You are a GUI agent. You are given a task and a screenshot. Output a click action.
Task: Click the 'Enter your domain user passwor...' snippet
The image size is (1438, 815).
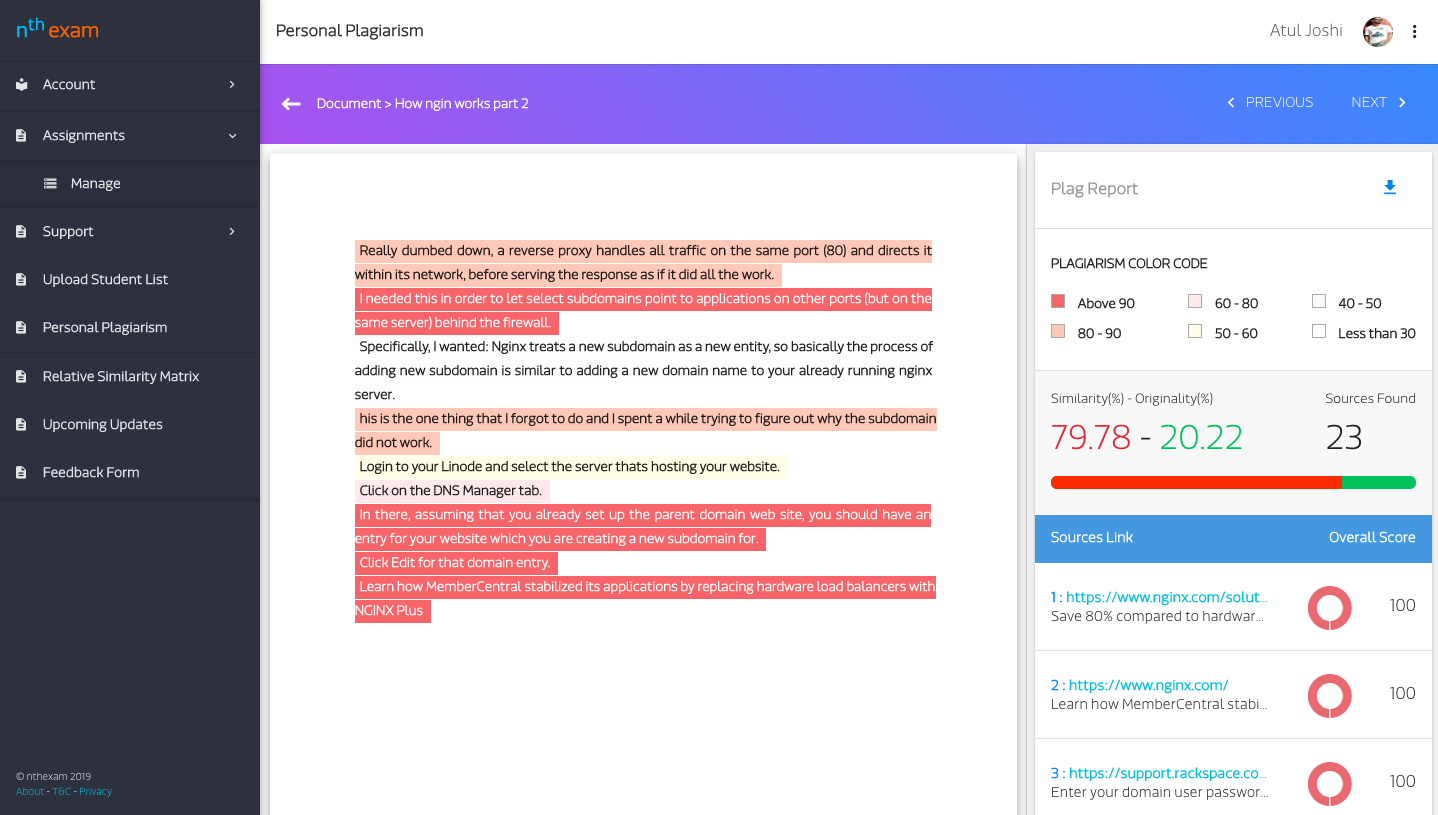(1160, 793)
